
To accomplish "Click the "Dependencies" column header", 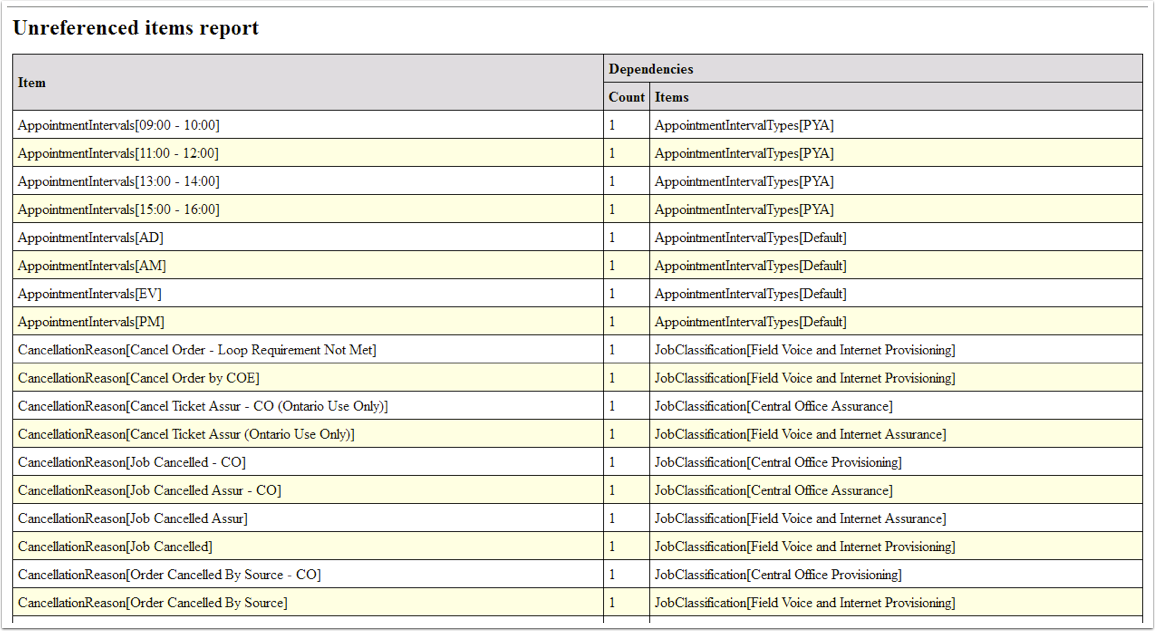I will [x=650, y=69].
